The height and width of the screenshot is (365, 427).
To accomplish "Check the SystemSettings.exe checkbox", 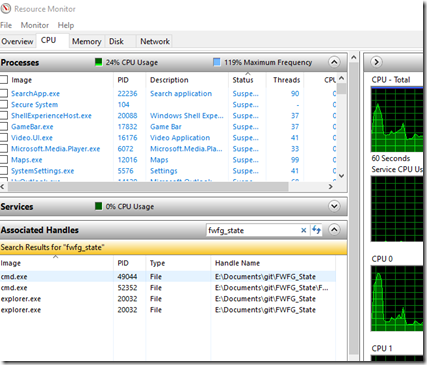I will (x=4, y=171).
